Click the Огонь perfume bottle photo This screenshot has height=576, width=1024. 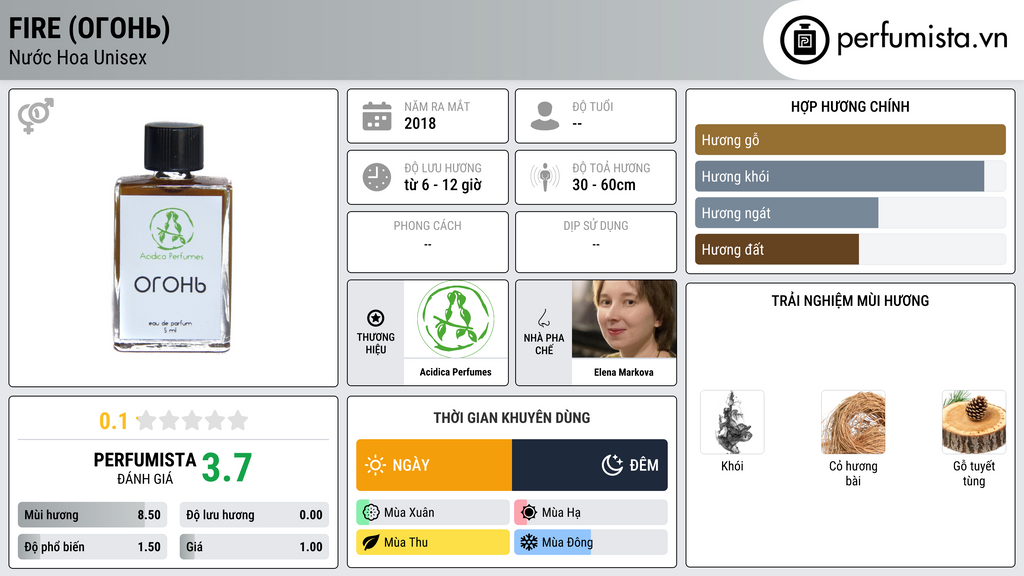click(x=173, y=238)
